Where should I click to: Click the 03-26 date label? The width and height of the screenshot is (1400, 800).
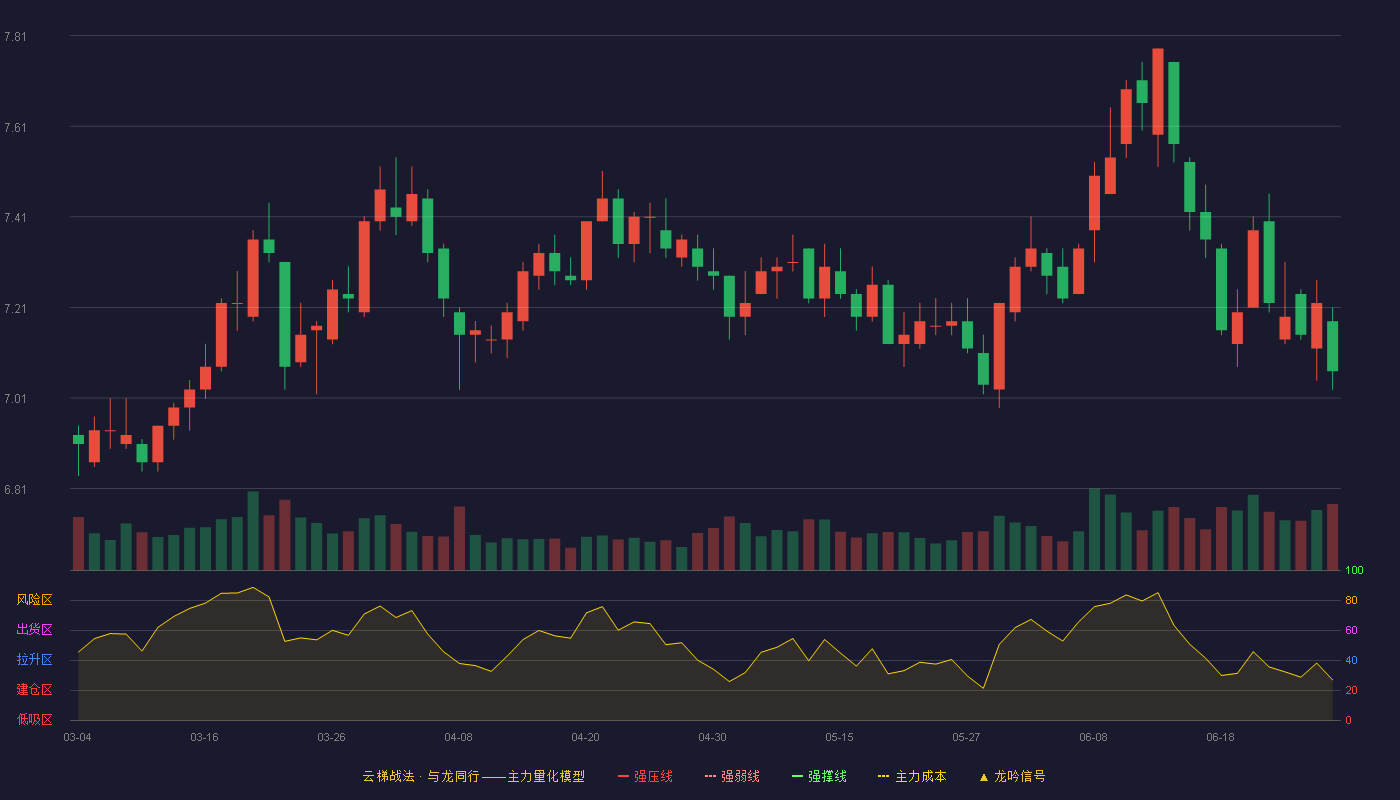click(331, 737)
